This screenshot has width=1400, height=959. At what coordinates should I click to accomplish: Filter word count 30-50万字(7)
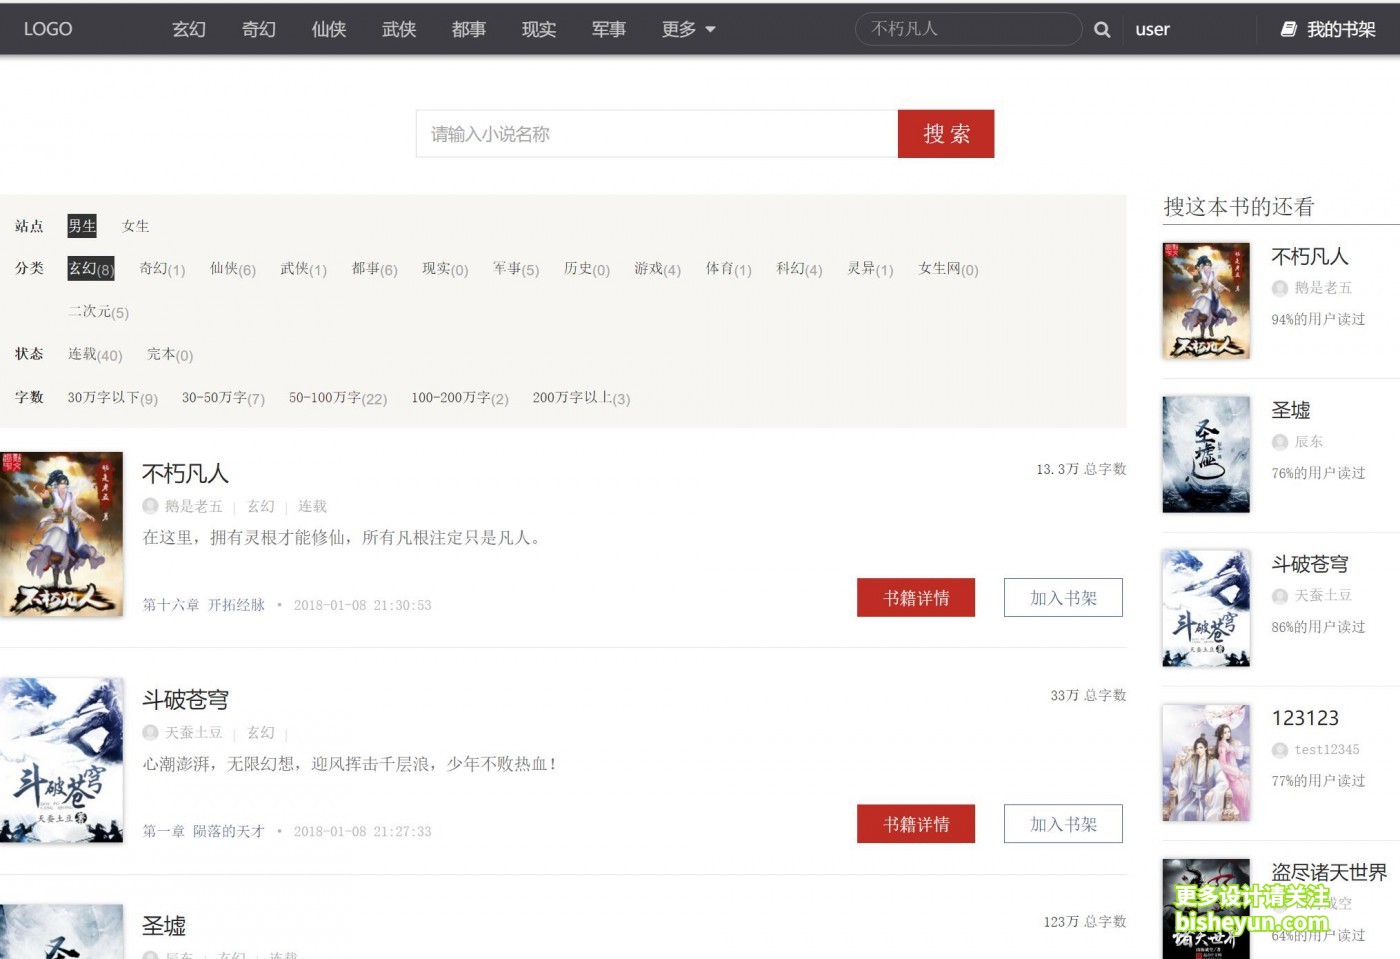point(223,398)
